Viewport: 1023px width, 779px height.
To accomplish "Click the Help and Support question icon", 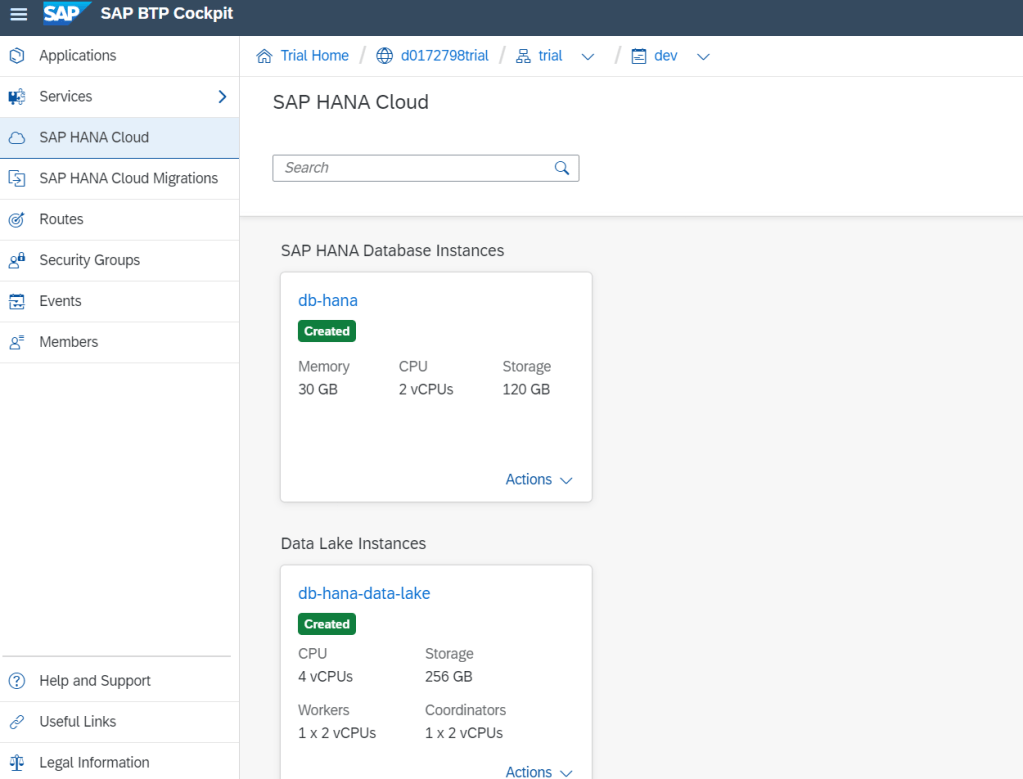I will click(16, 681).
